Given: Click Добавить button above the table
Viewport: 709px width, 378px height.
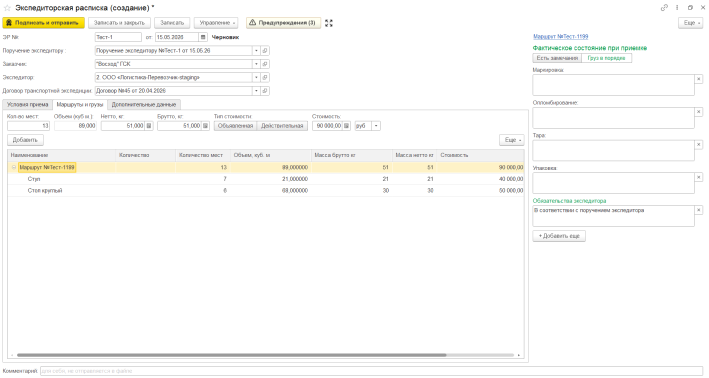Looking at the screenshot, I should [x=25, y=140].
